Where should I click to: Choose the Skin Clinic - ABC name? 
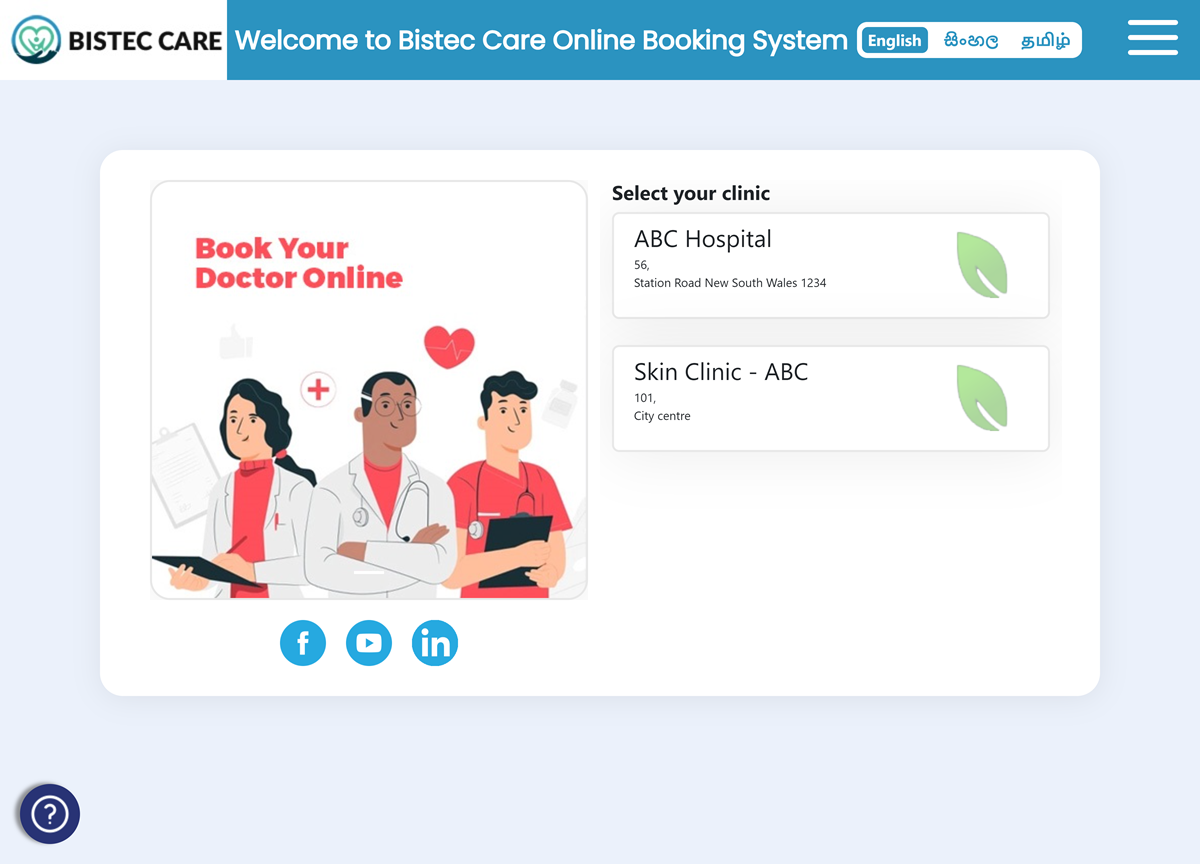tap(720, 372)
